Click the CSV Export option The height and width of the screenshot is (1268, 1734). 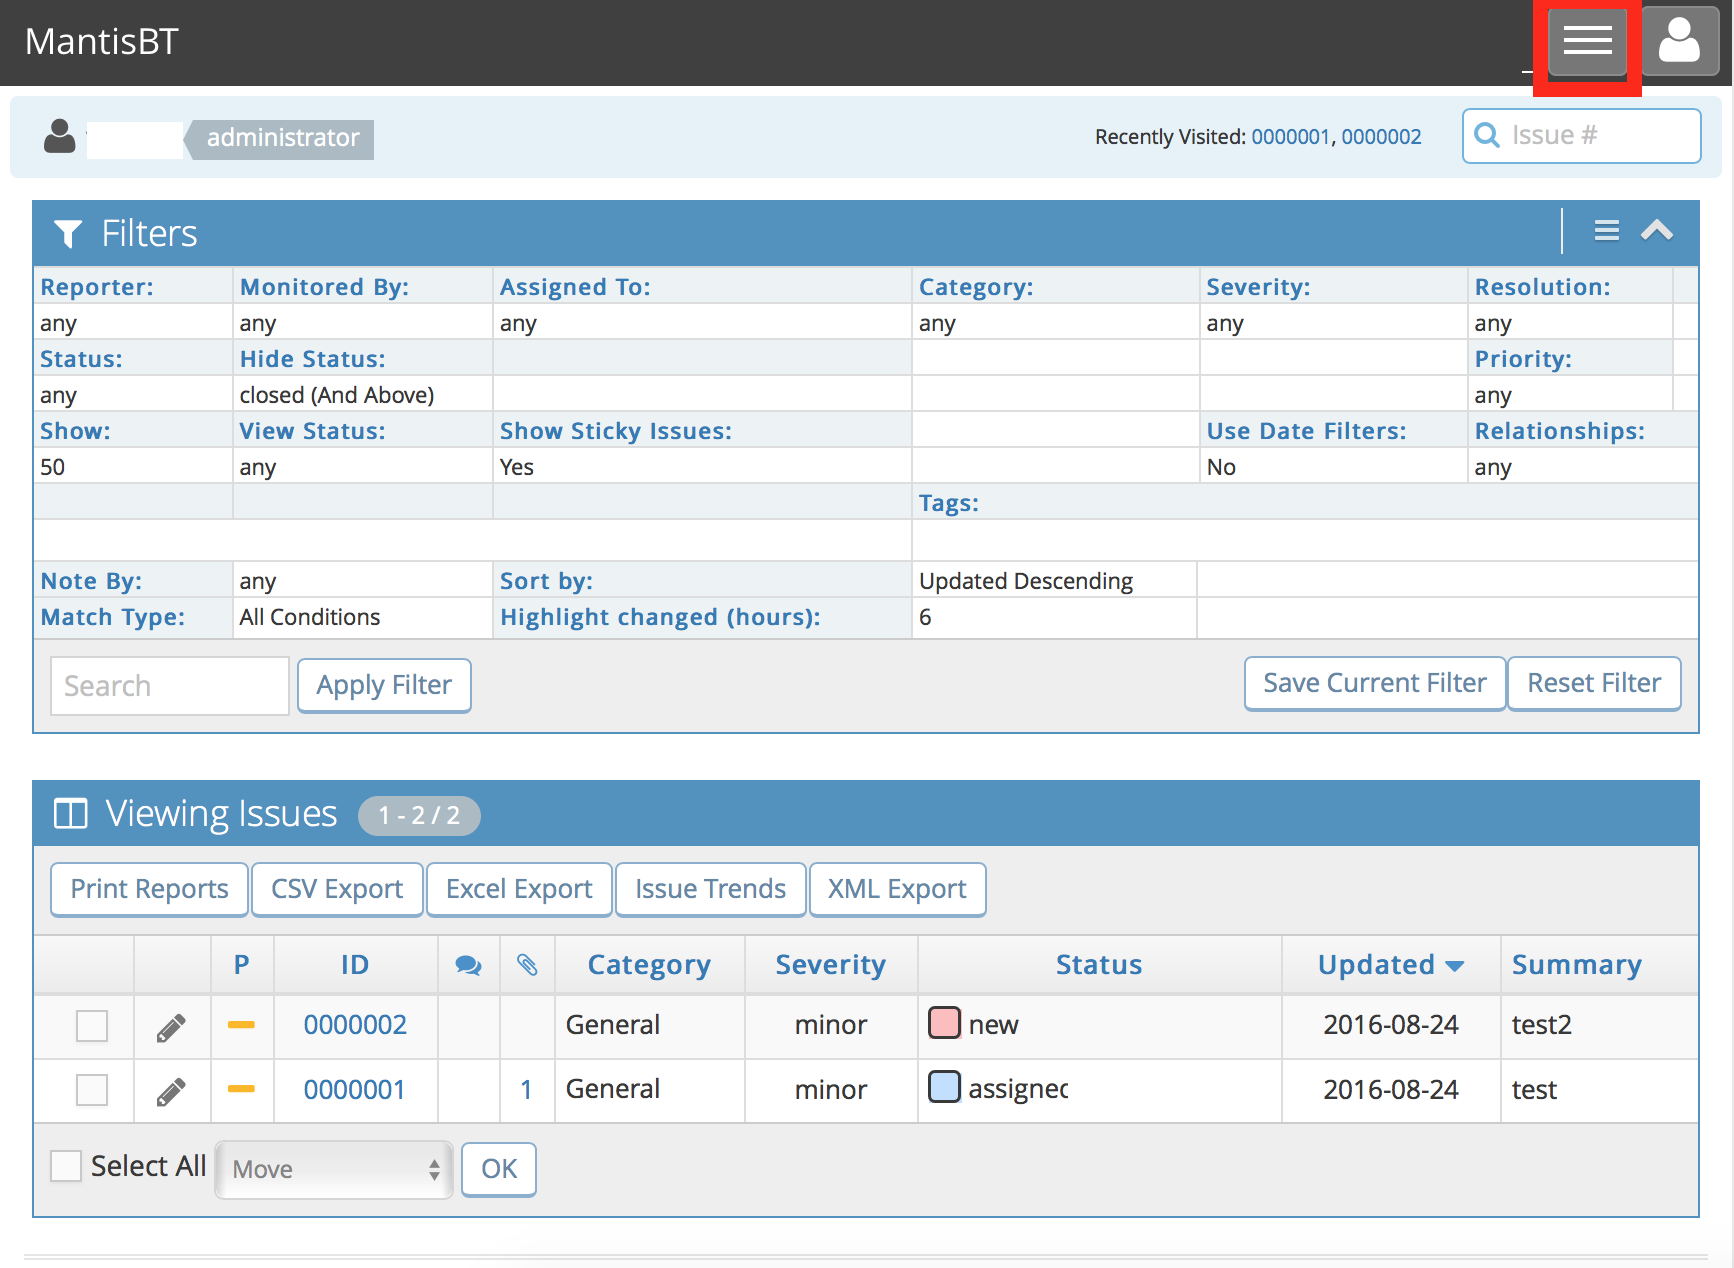tap(337, 889)
